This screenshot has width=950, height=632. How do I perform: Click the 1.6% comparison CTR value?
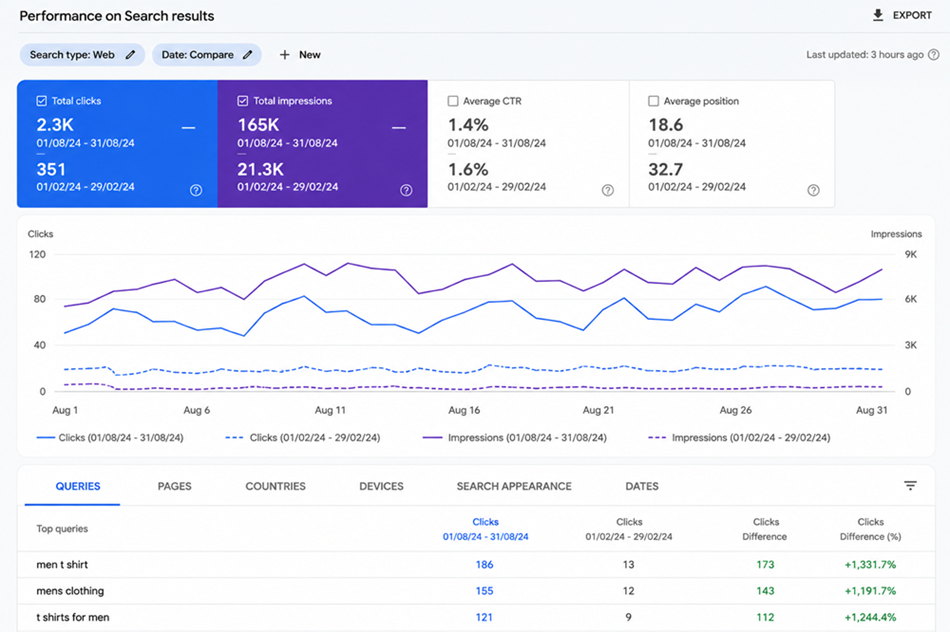click(468, 170)
